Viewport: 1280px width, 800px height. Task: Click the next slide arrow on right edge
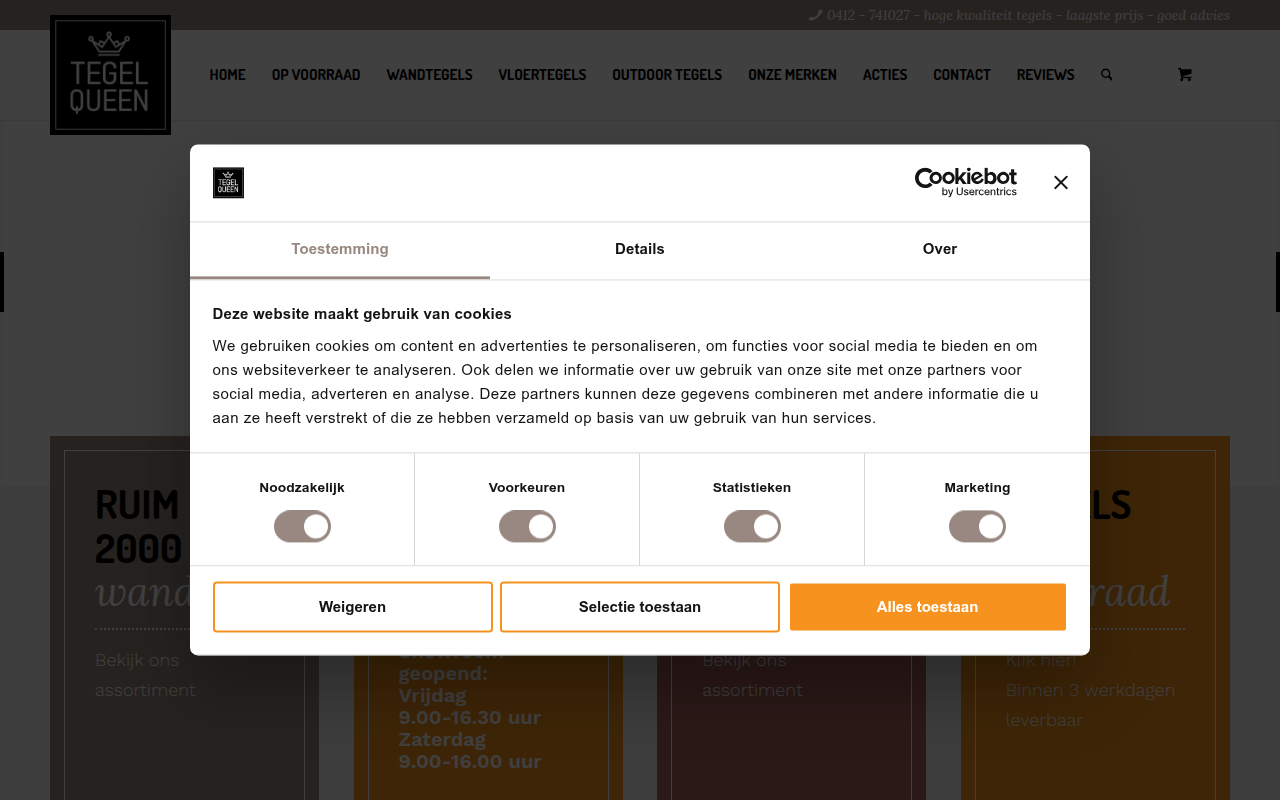tap(1277, 282)
